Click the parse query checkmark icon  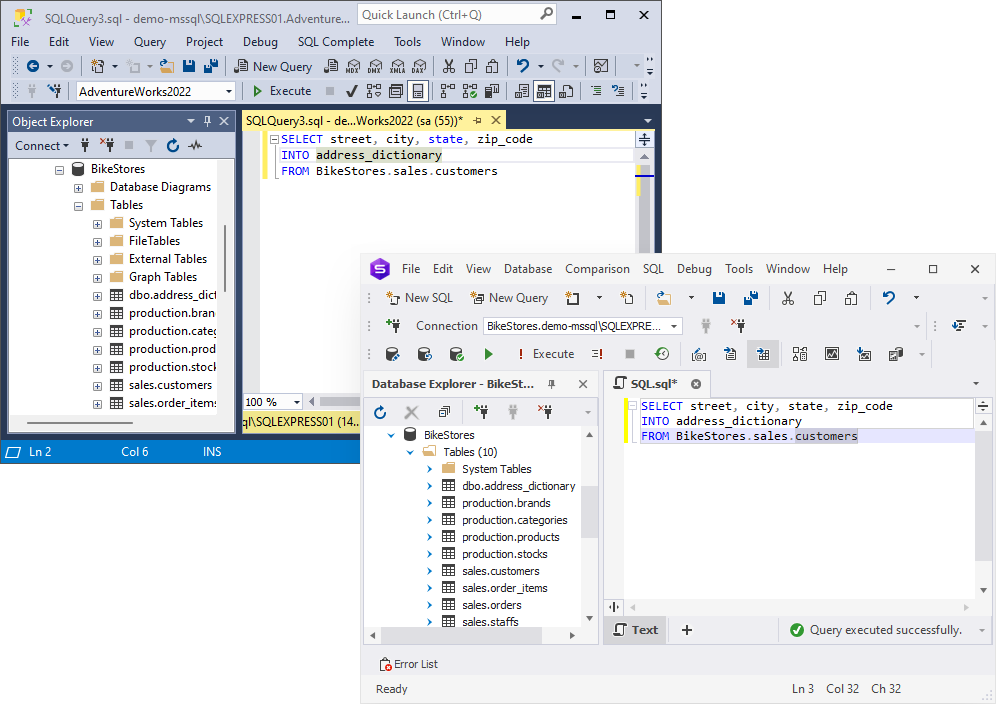(351, 91)
